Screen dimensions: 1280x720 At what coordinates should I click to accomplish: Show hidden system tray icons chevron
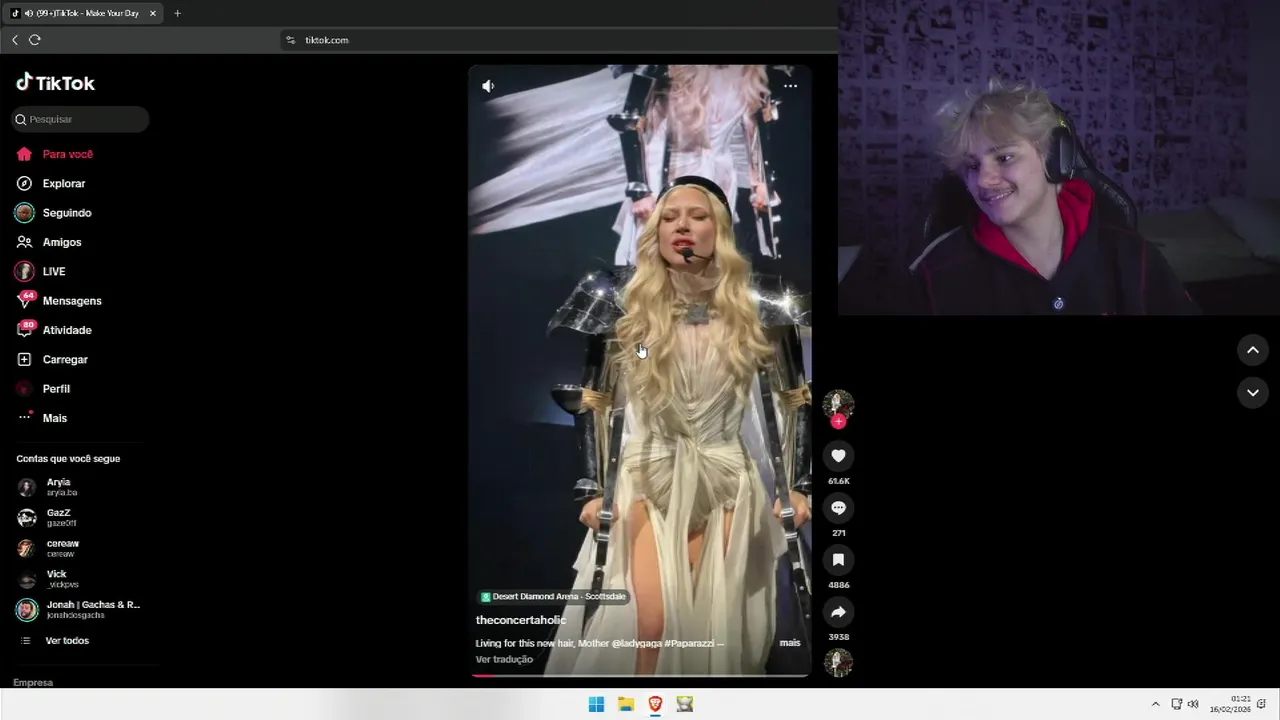(1155, 704)
